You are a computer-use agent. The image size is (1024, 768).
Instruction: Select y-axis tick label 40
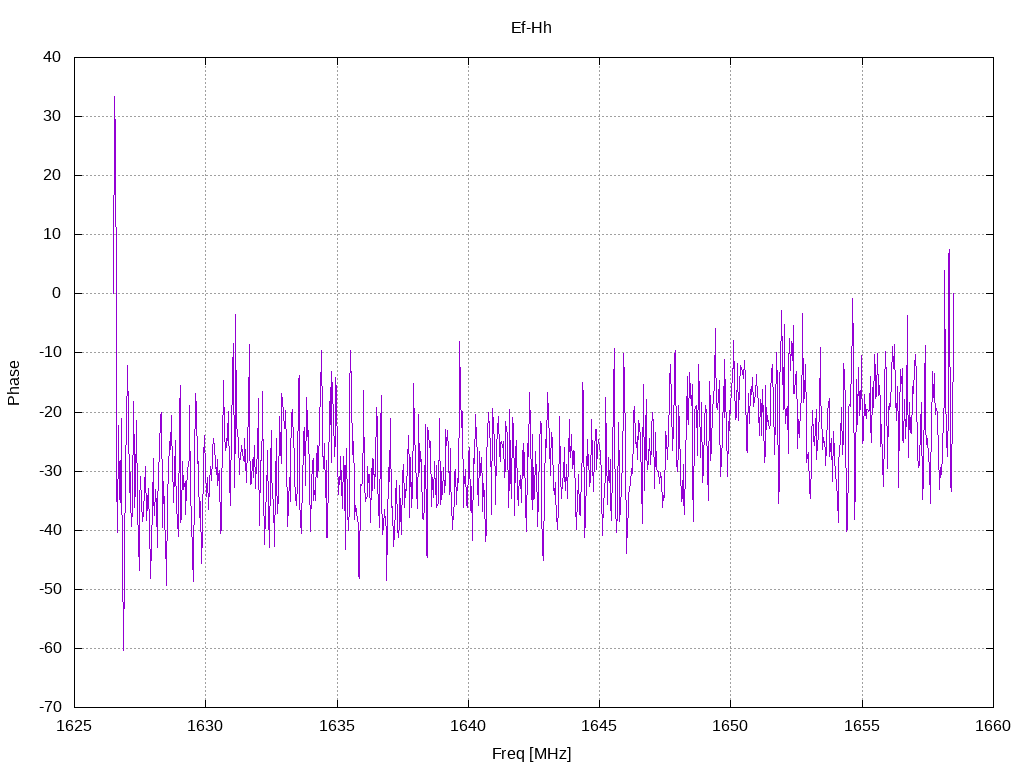(x=52, y=57)
